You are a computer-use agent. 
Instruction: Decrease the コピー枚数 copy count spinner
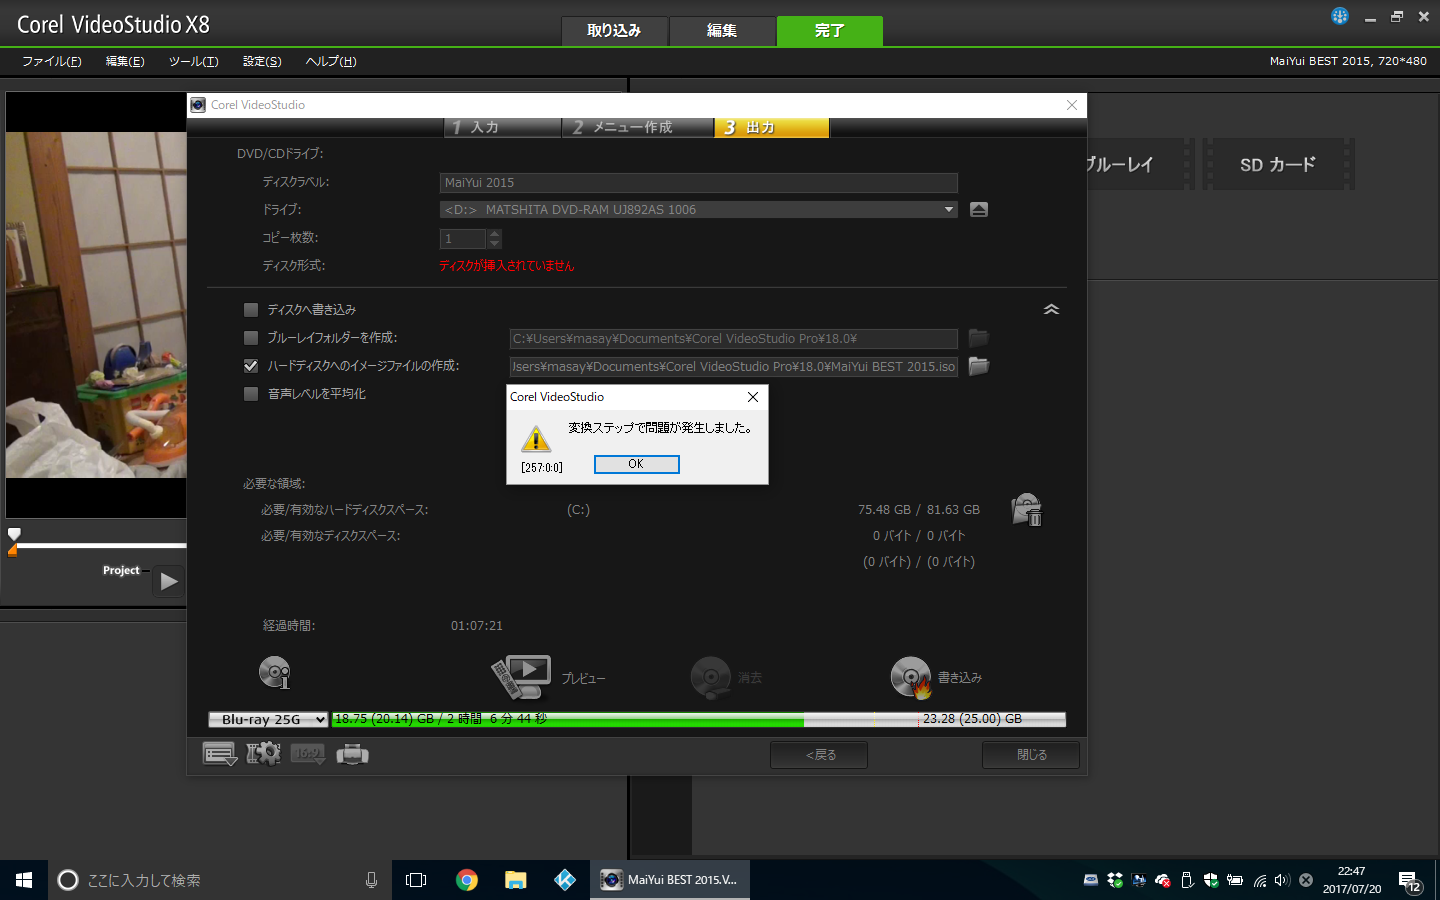tap(494, 244)
